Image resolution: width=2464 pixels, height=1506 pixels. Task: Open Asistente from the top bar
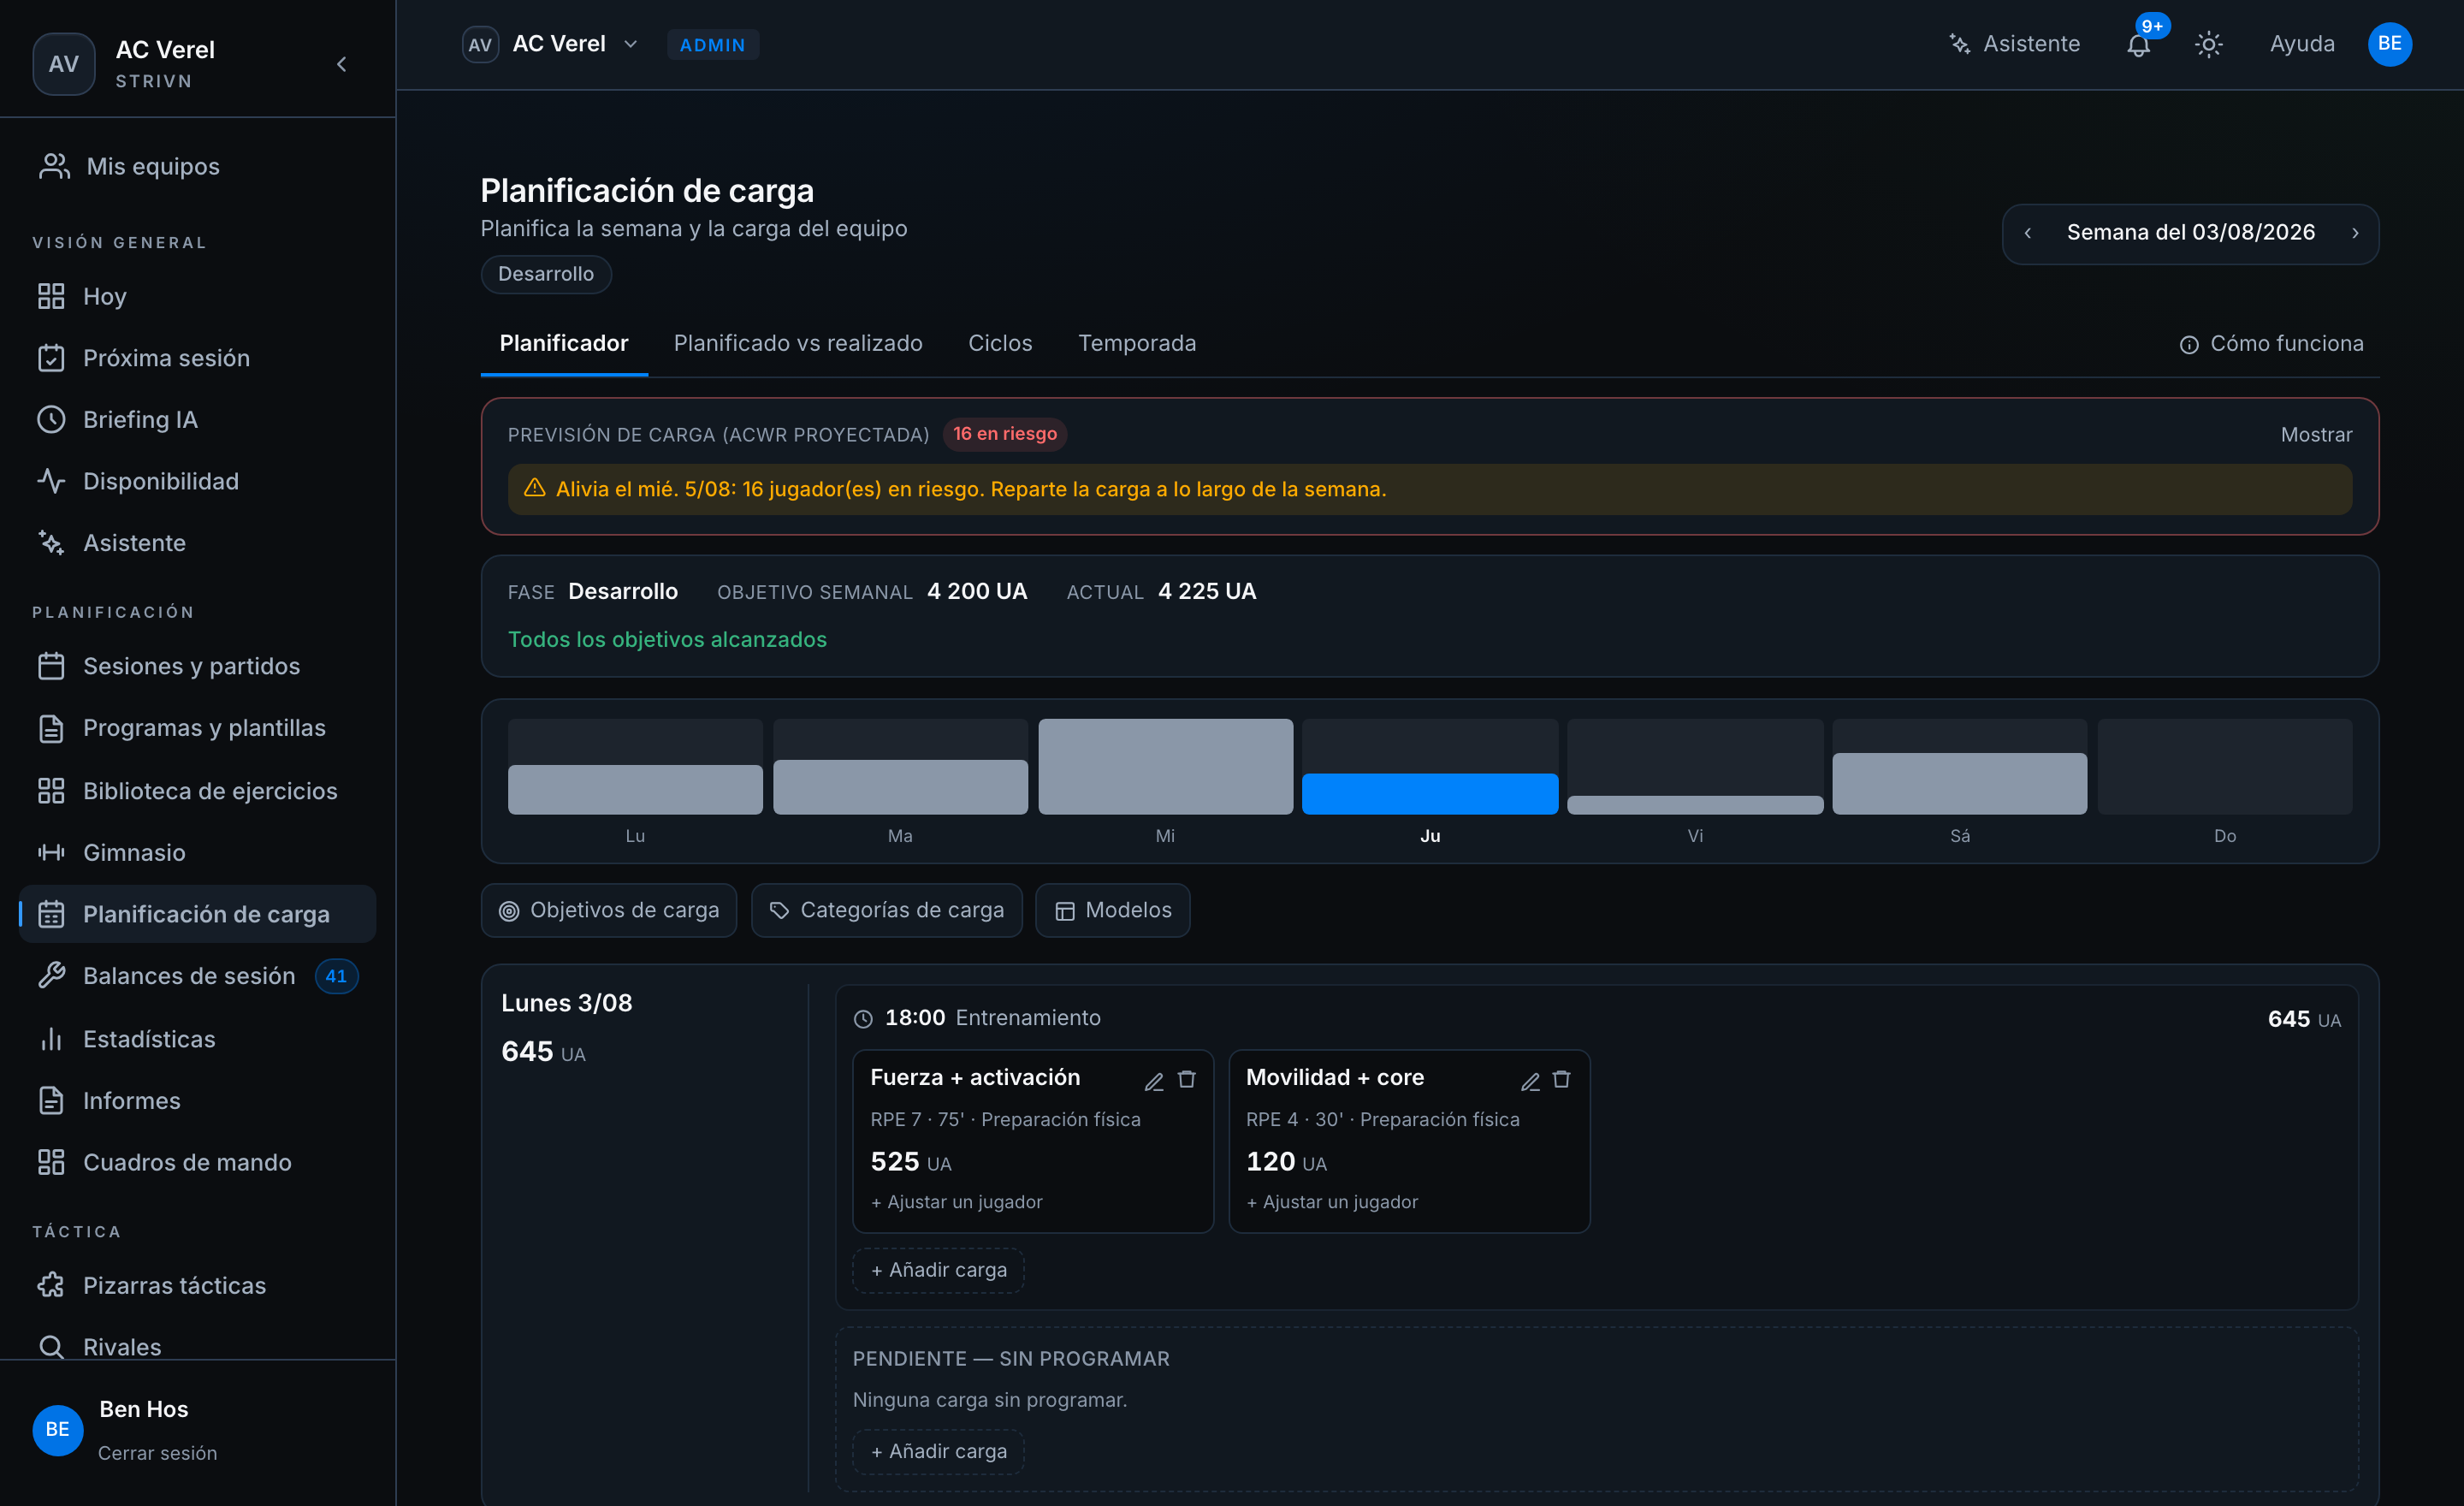(x=2013, y=44)
